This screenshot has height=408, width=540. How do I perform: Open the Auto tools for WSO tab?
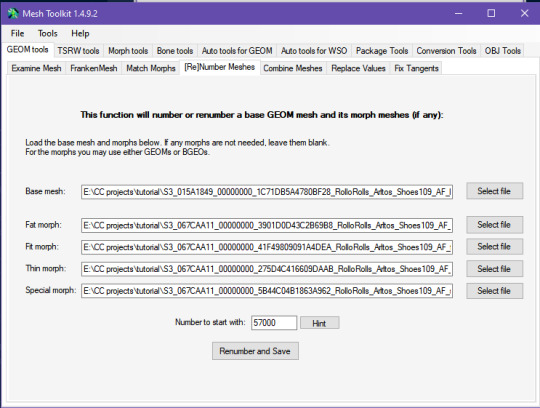pos(314,51)
